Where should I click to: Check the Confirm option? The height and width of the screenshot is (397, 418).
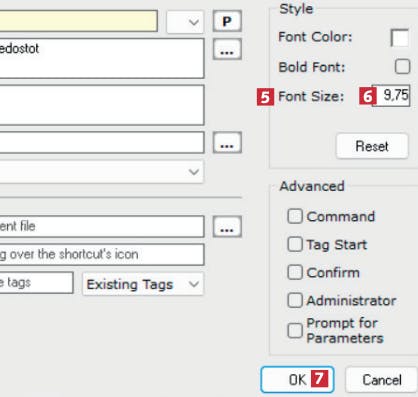295,272
